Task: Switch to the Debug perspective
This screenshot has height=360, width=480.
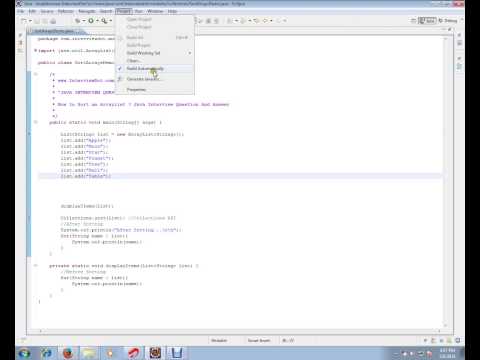Action: [x=448, y=21]
